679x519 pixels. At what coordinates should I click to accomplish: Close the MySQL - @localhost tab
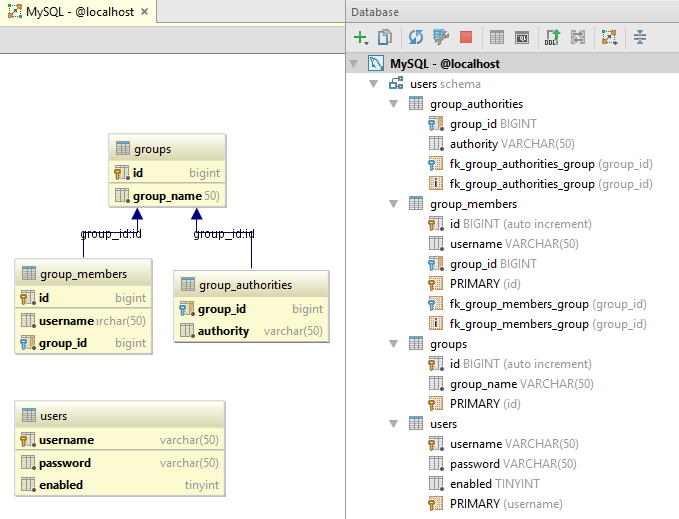tap(144, 12)
